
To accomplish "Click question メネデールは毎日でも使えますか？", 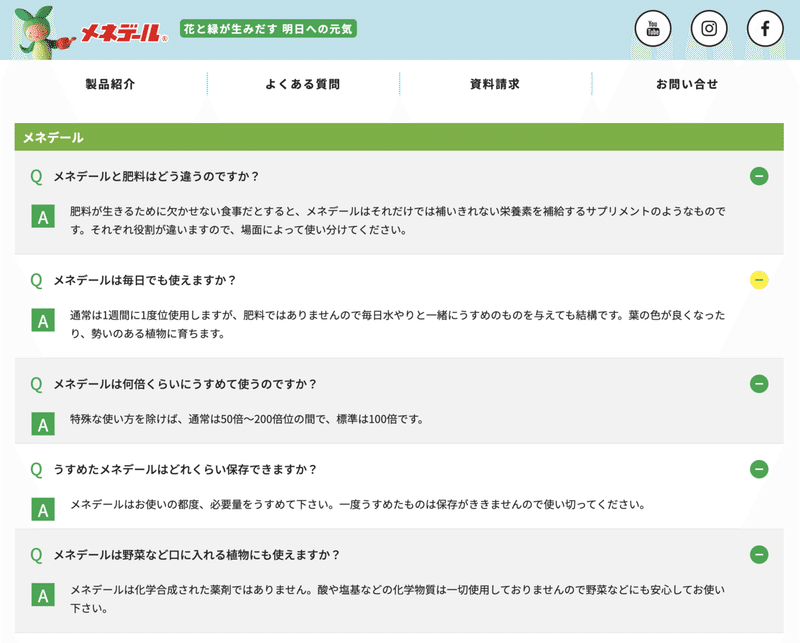I will [x=145, y=280].
